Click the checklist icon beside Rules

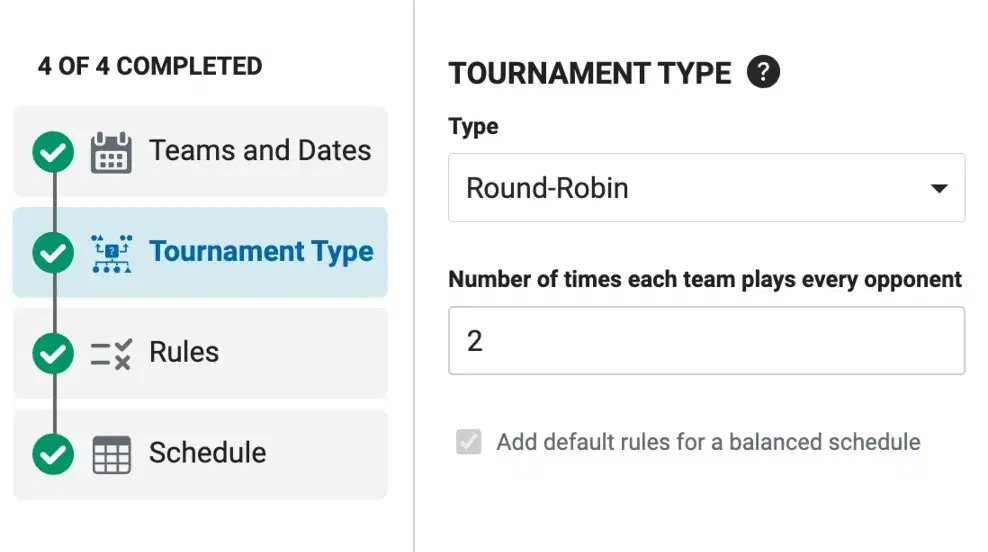[x=111, y=354]
